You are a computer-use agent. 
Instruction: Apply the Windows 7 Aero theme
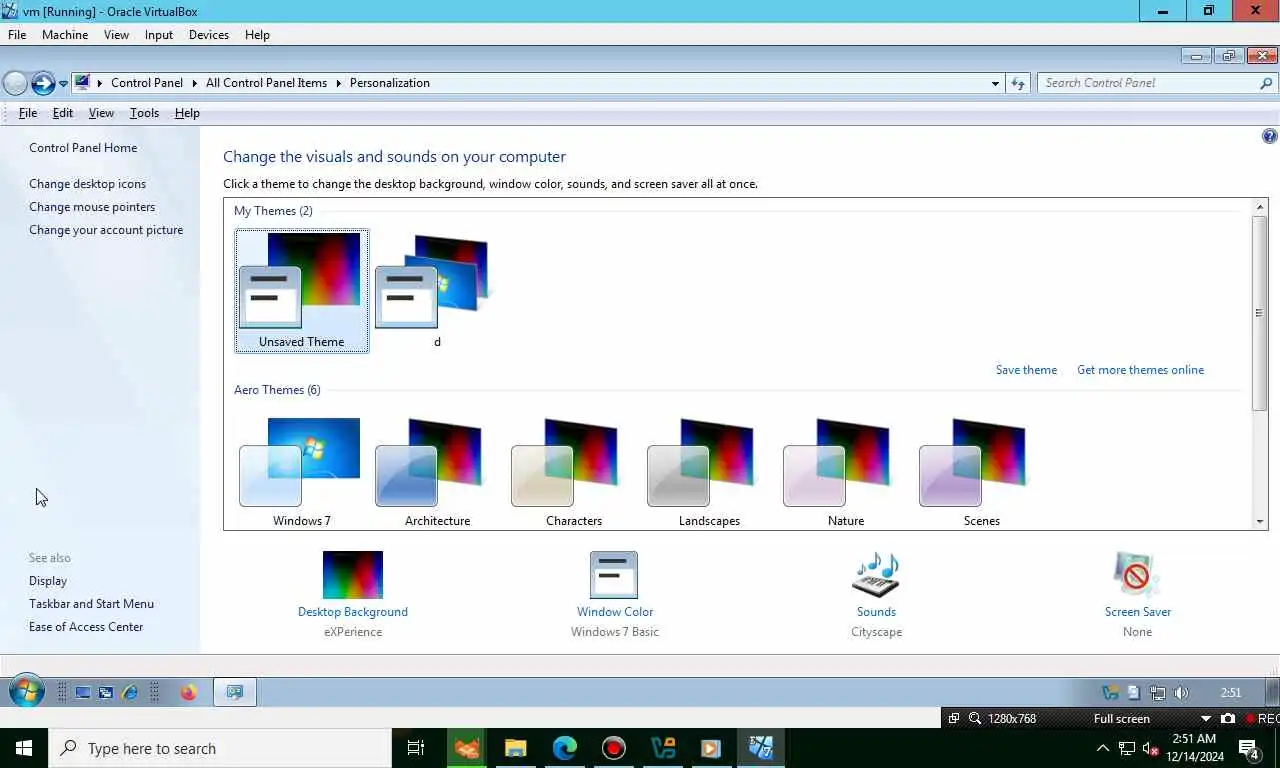301,472
